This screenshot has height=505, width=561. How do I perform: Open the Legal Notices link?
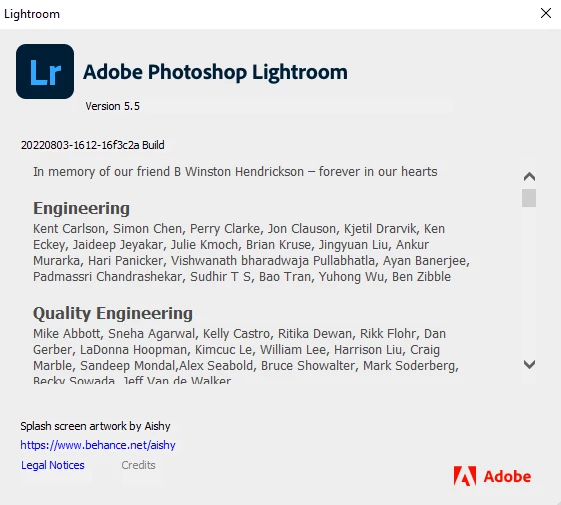(53, 465)
